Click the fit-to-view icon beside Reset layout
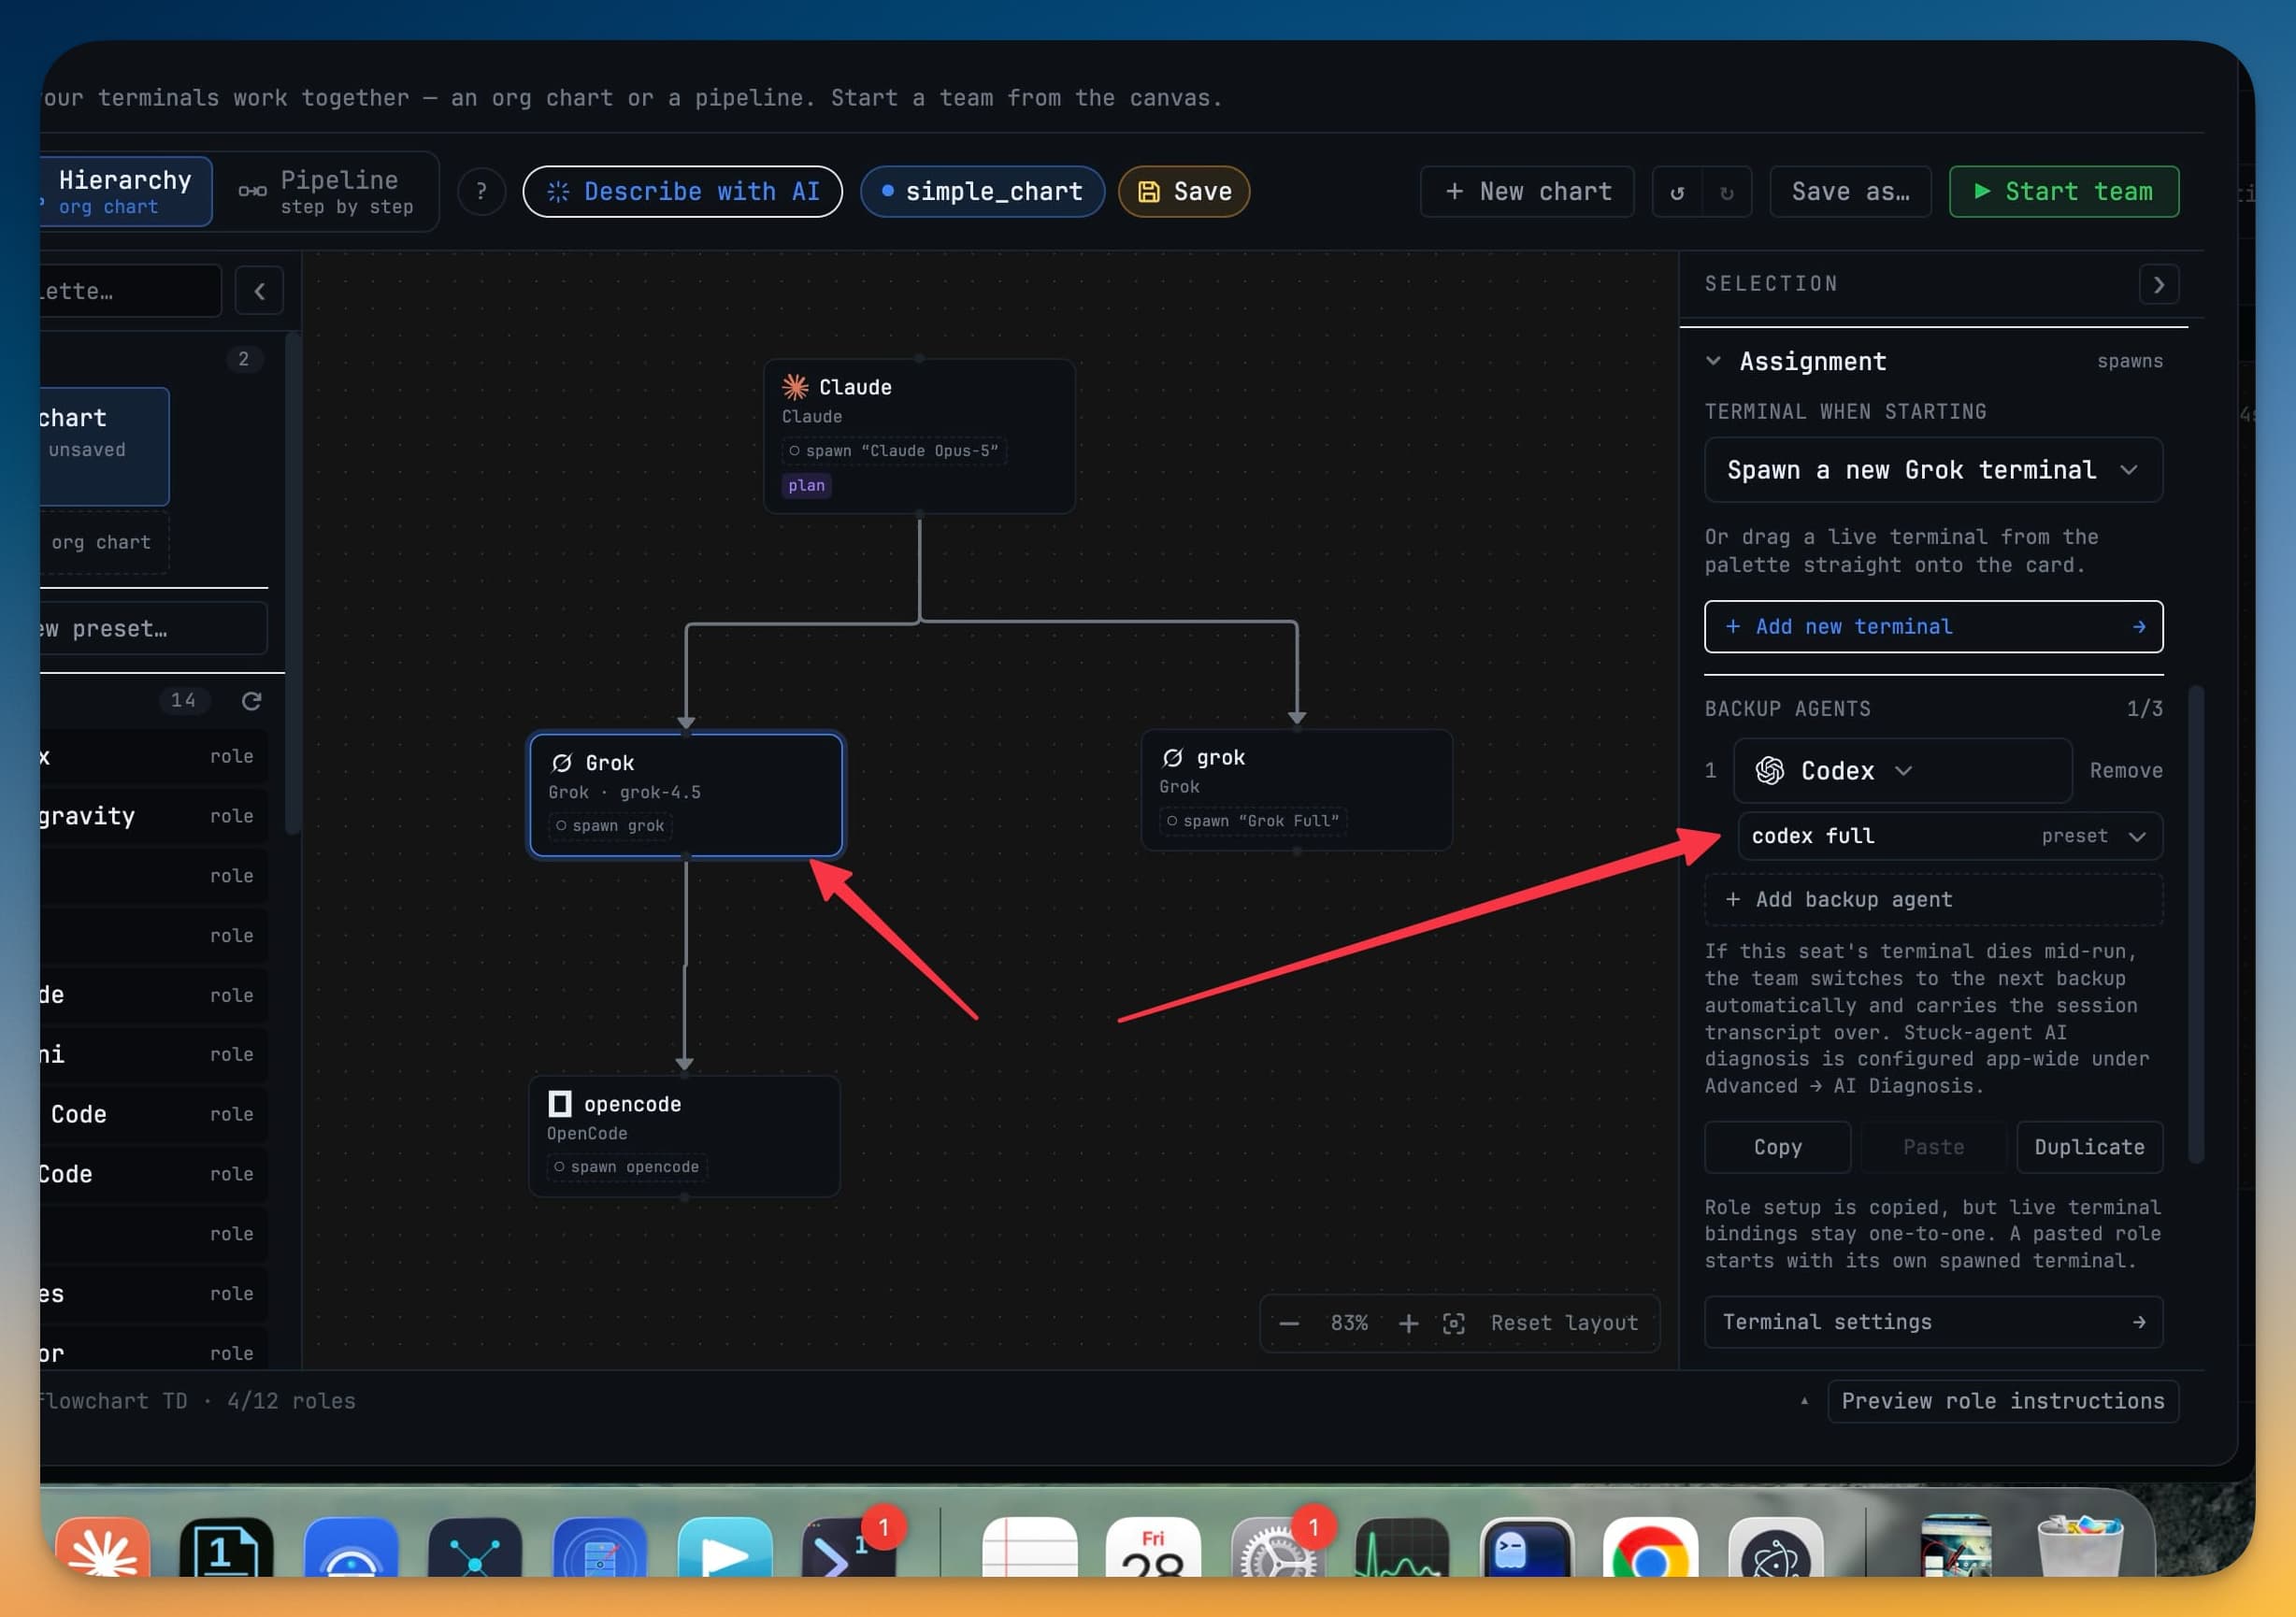Viewport: 2296px width, 1617px height. (x=1454, y=1323)
